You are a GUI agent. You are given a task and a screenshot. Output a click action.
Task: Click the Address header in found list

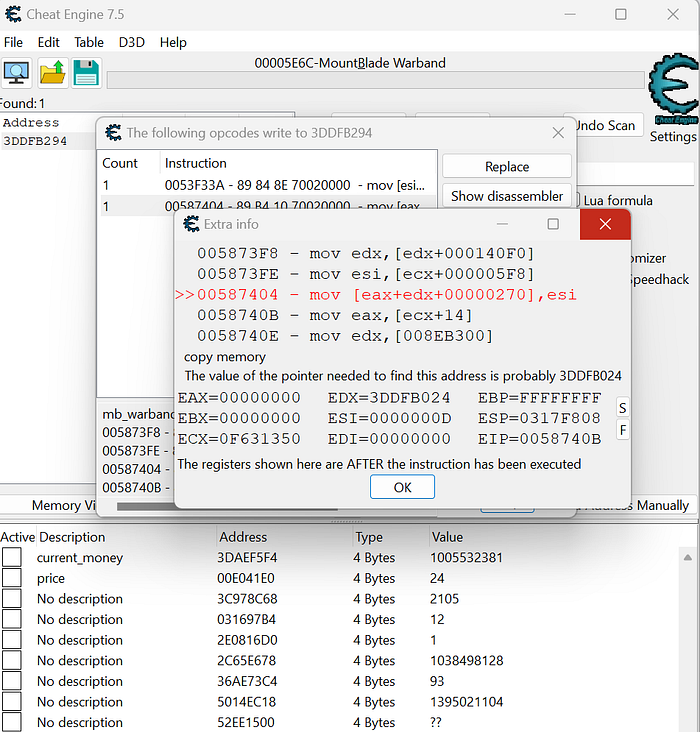[x=31, y=123]
